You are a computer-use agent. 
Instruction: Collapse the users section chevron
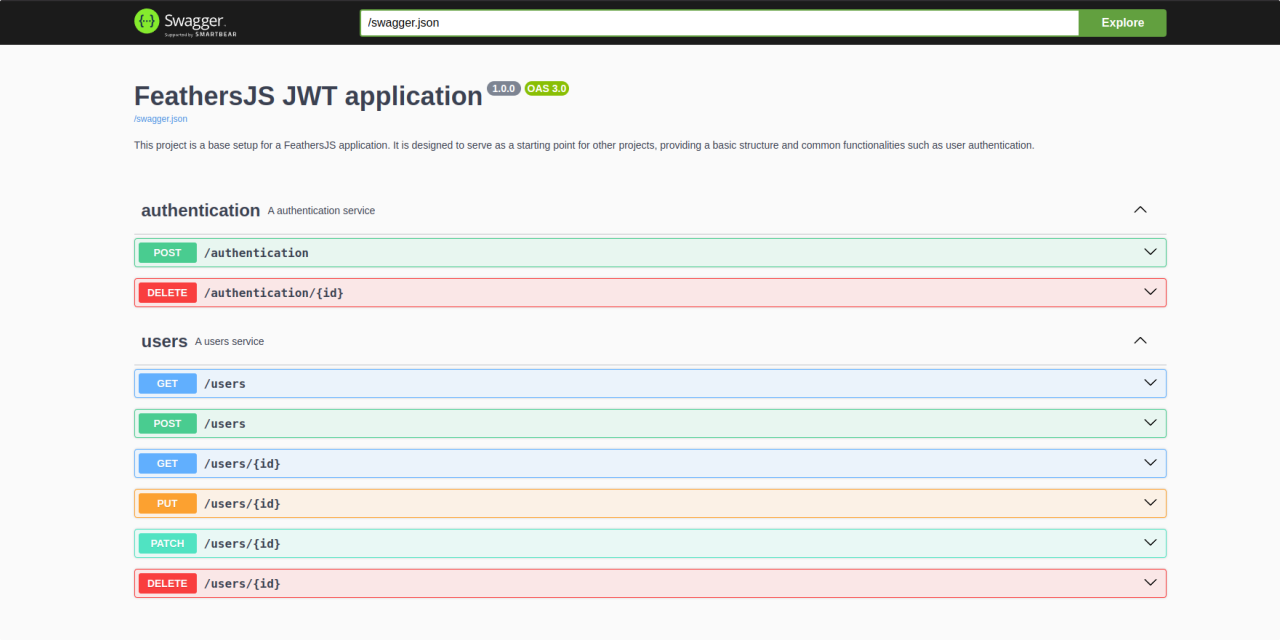(1140, 340)
